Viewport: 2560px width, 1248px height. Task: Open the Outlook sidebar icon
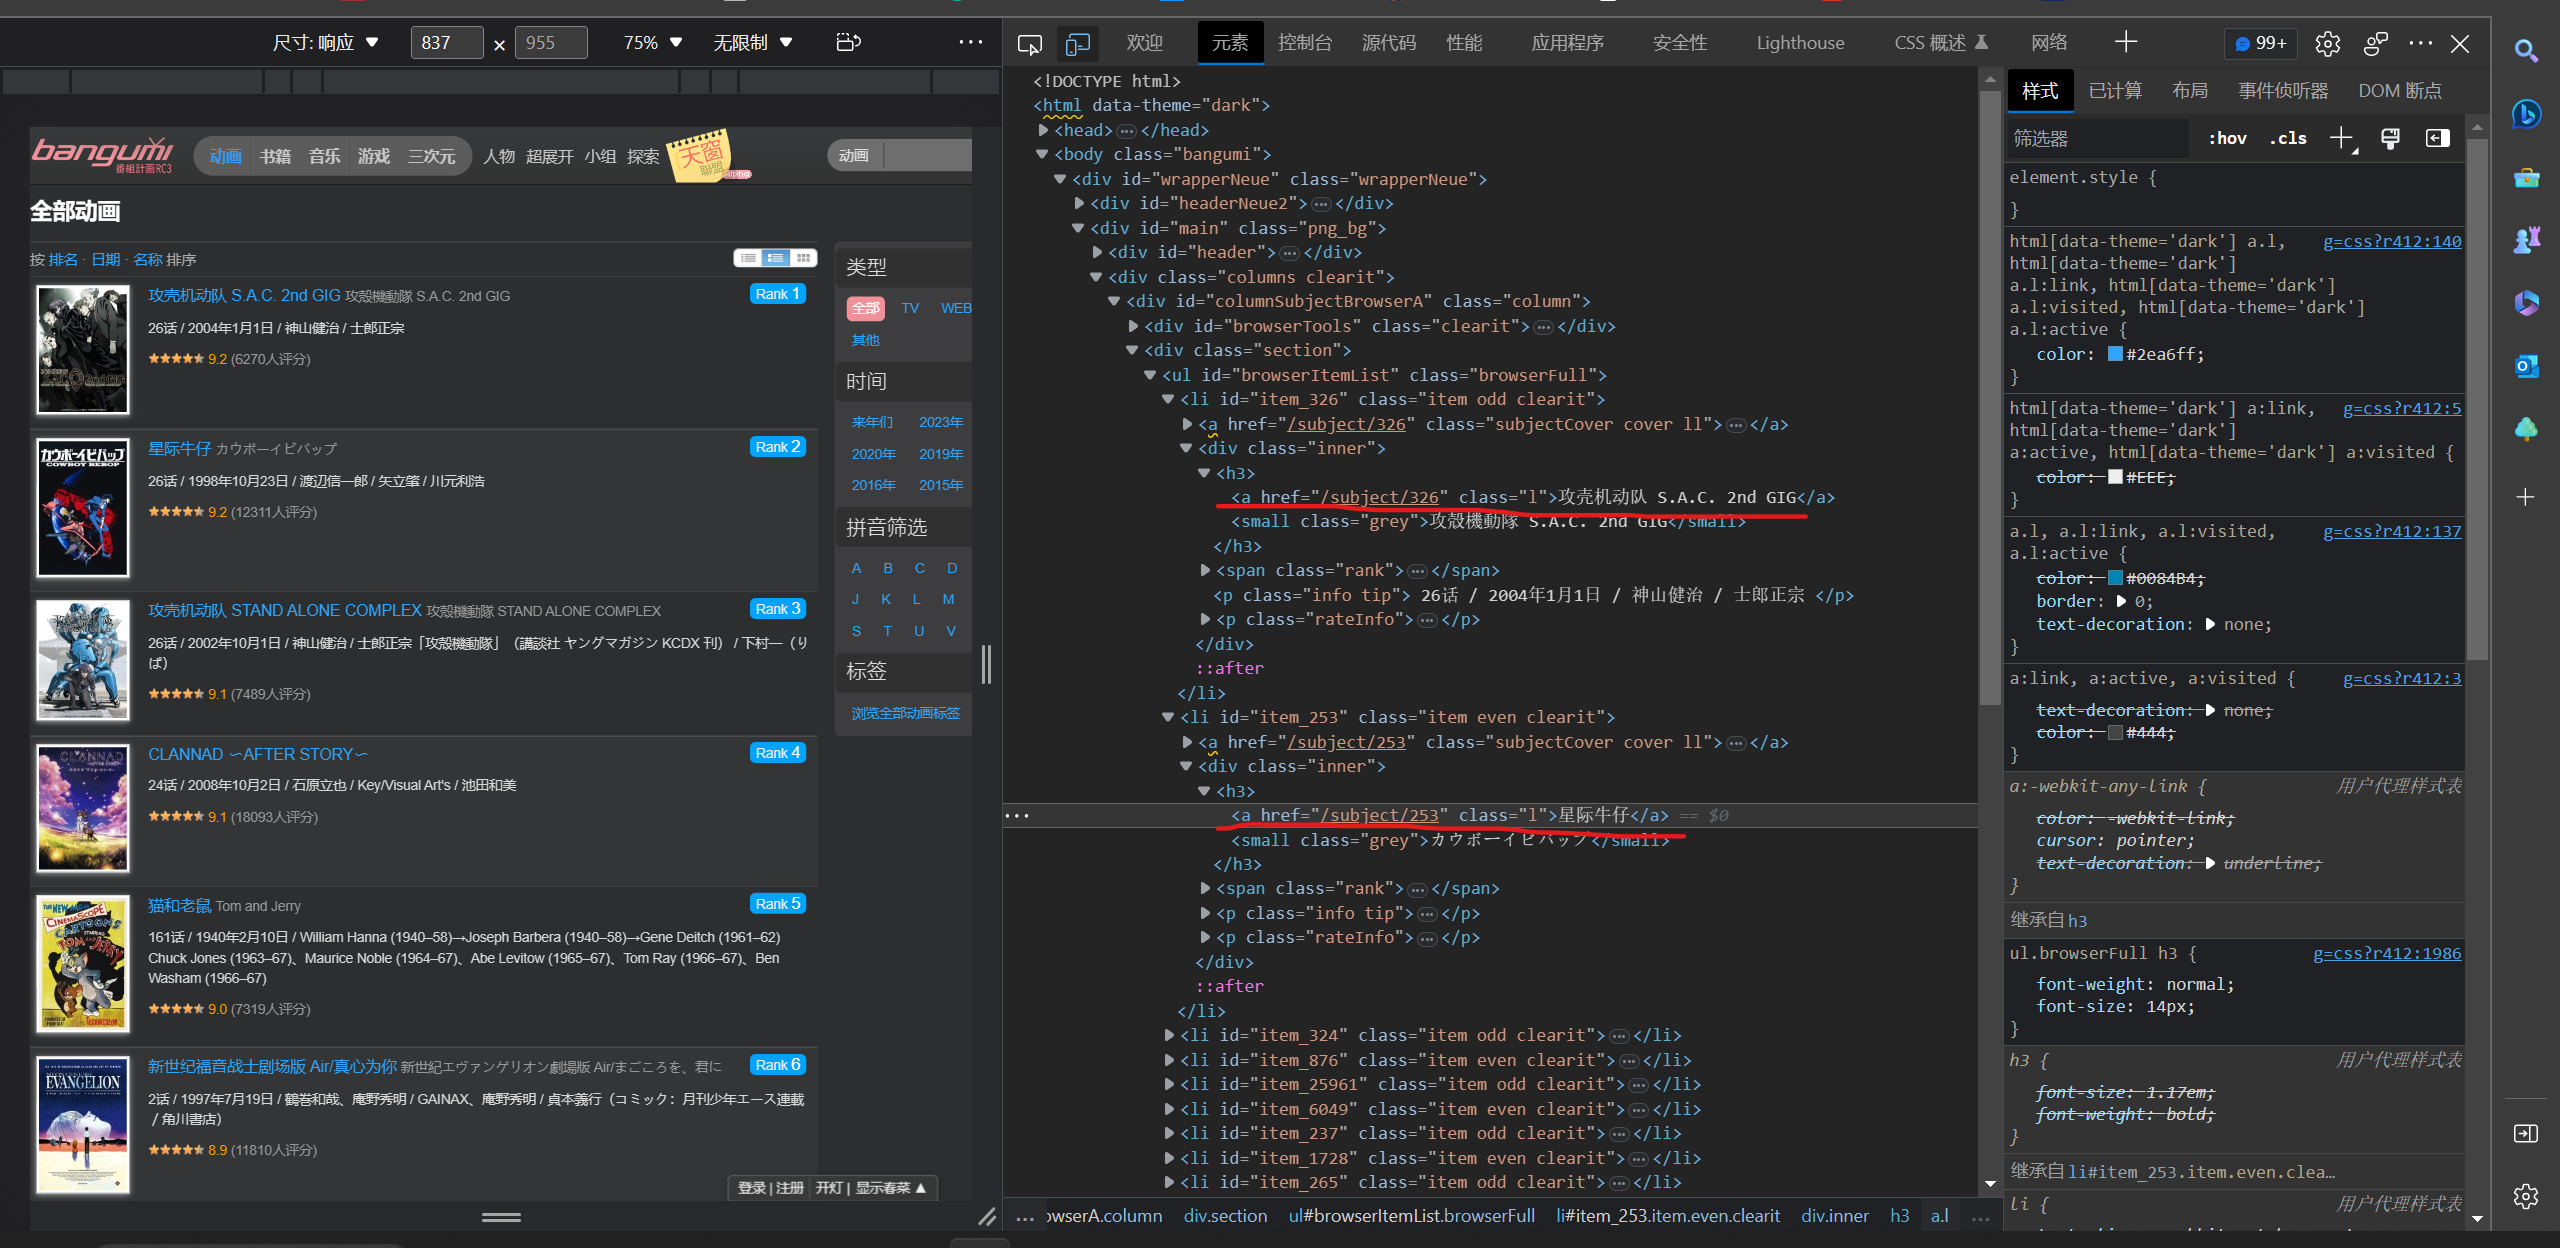2526,366
